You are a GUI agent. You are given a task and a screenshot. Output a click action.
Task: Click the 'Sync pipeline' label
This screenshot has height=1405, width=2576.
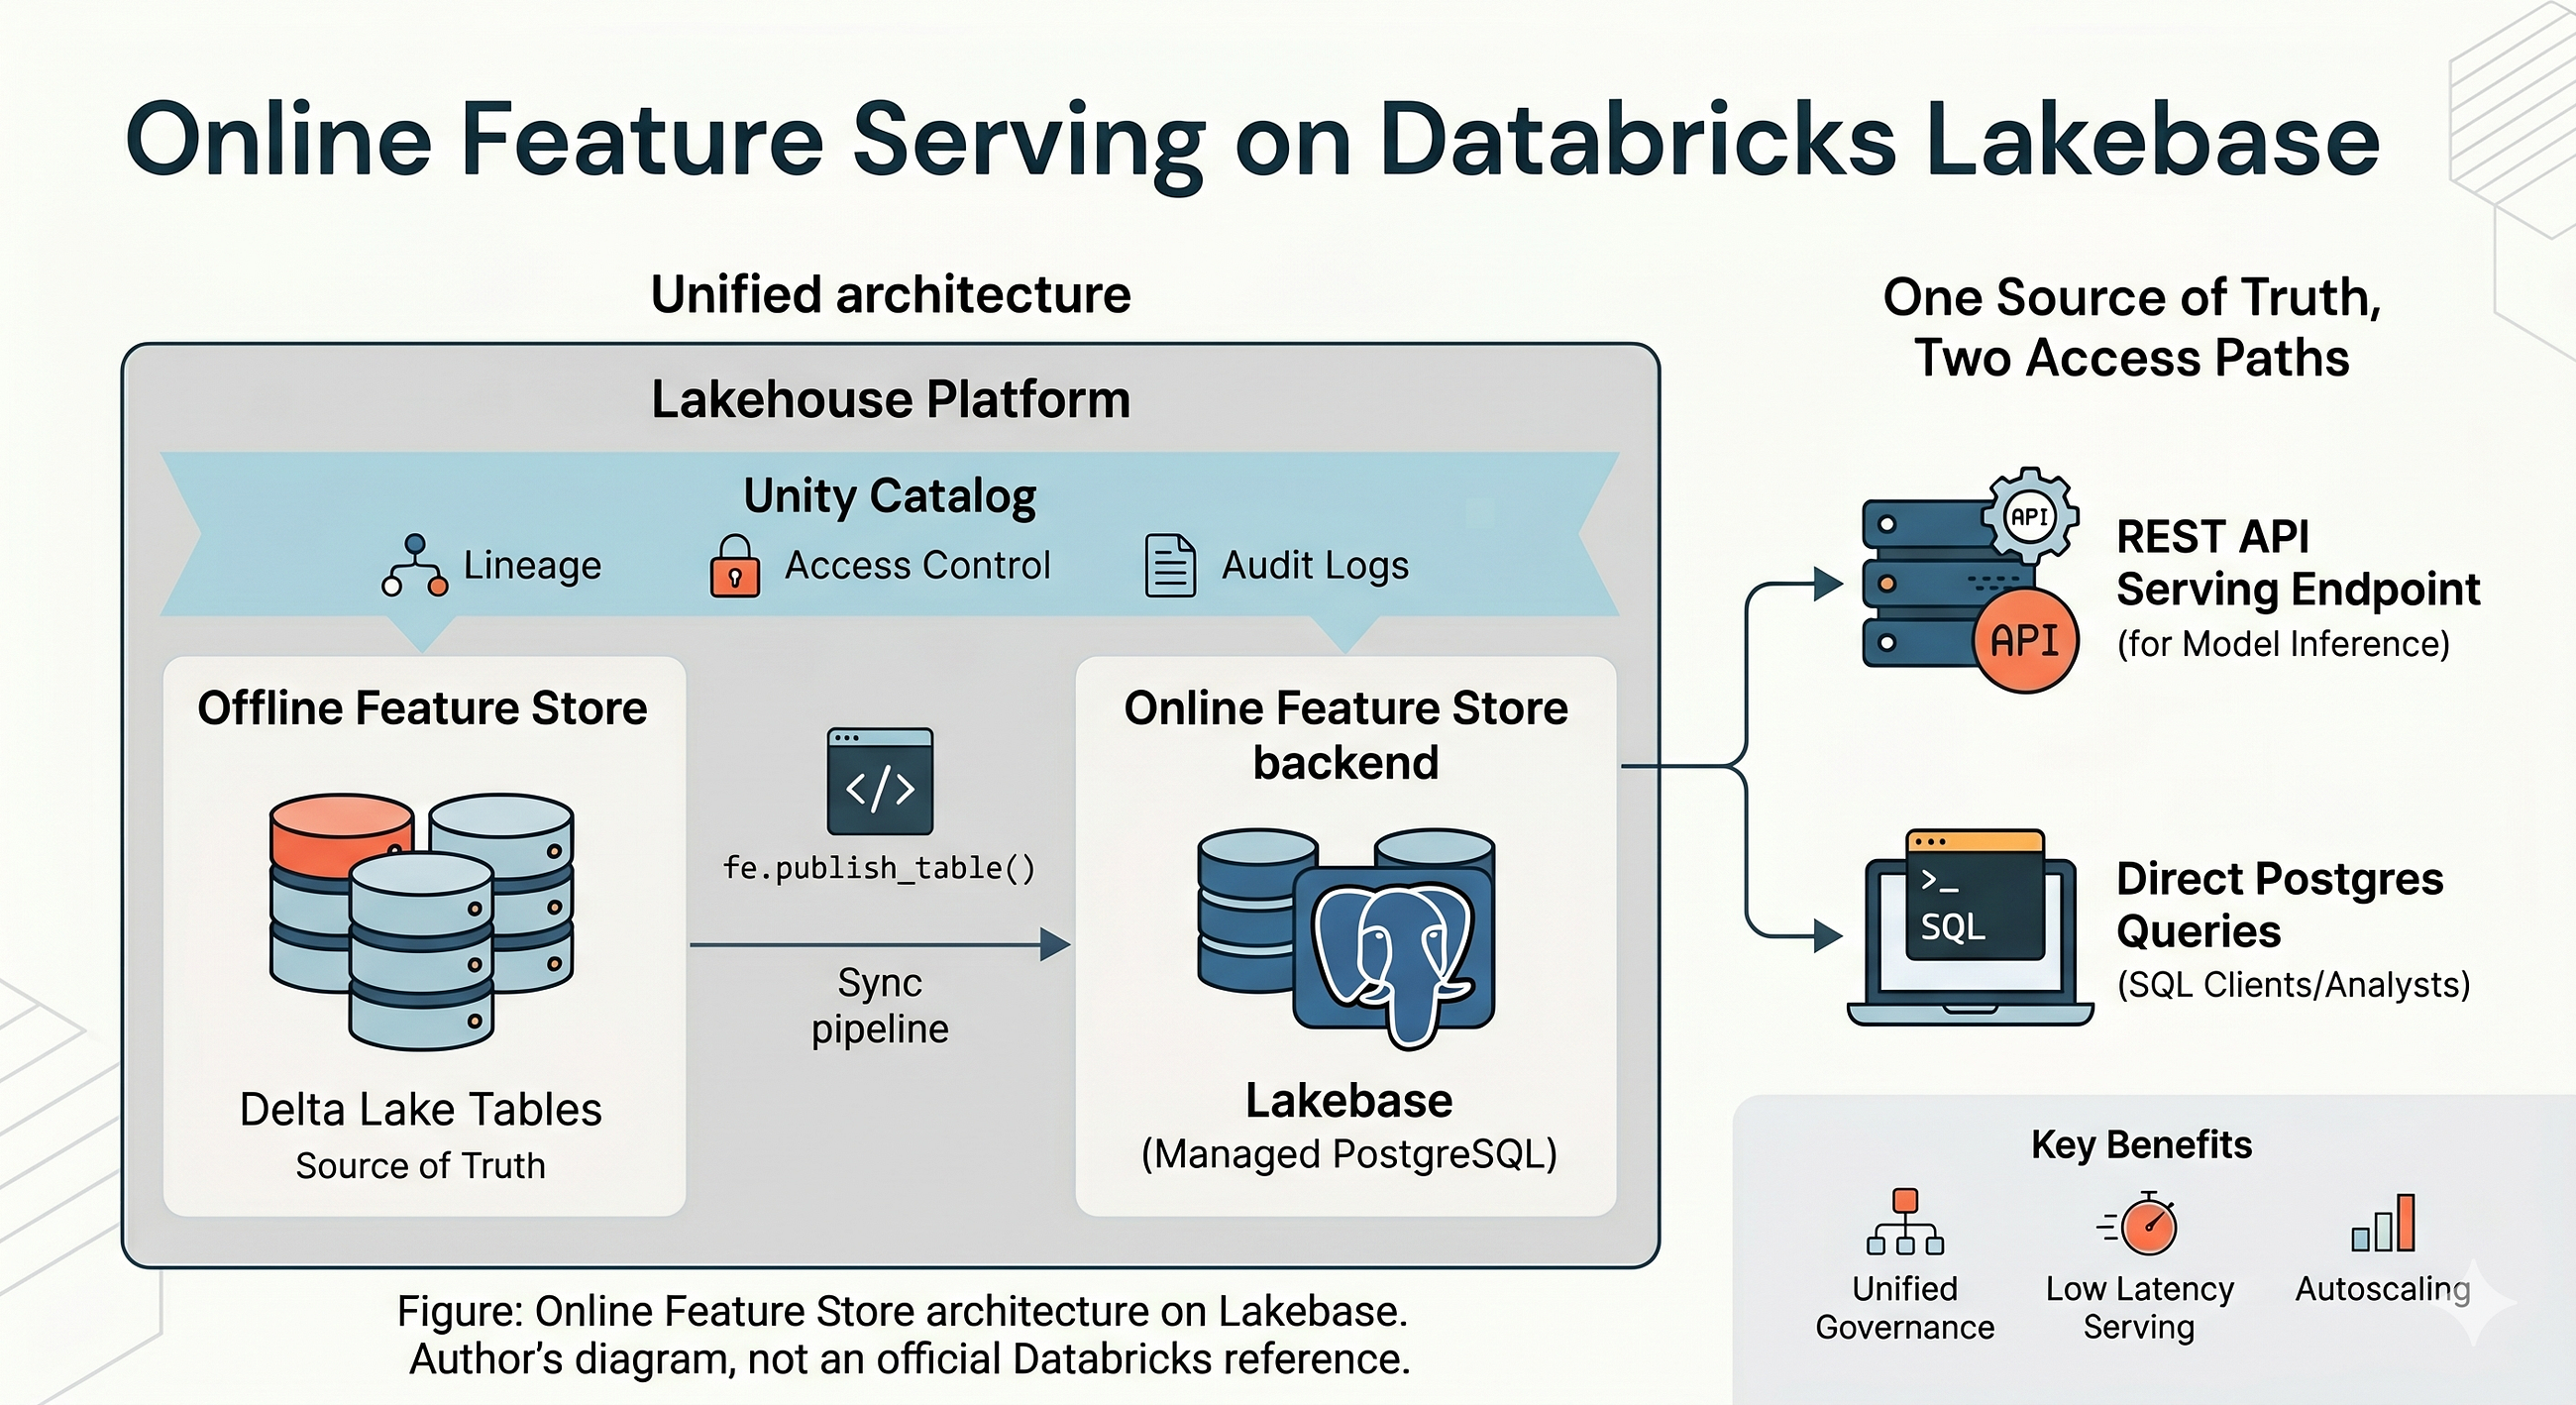pos(880,1006)
